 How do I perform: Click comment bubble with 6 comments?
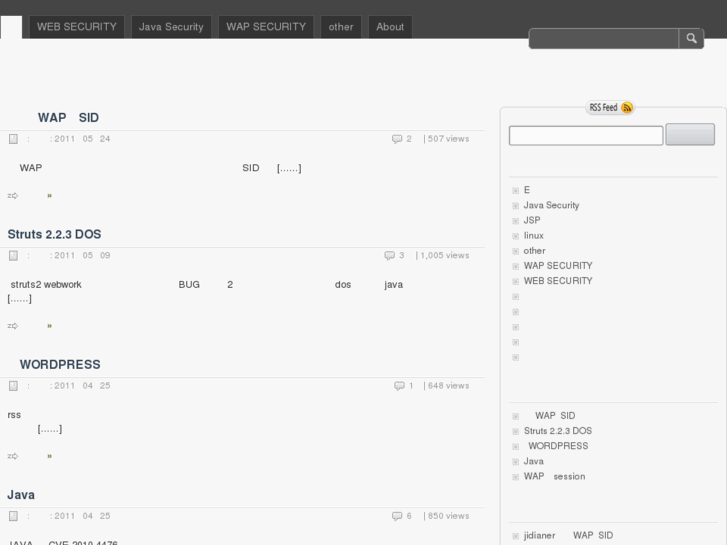coord(397,516)
